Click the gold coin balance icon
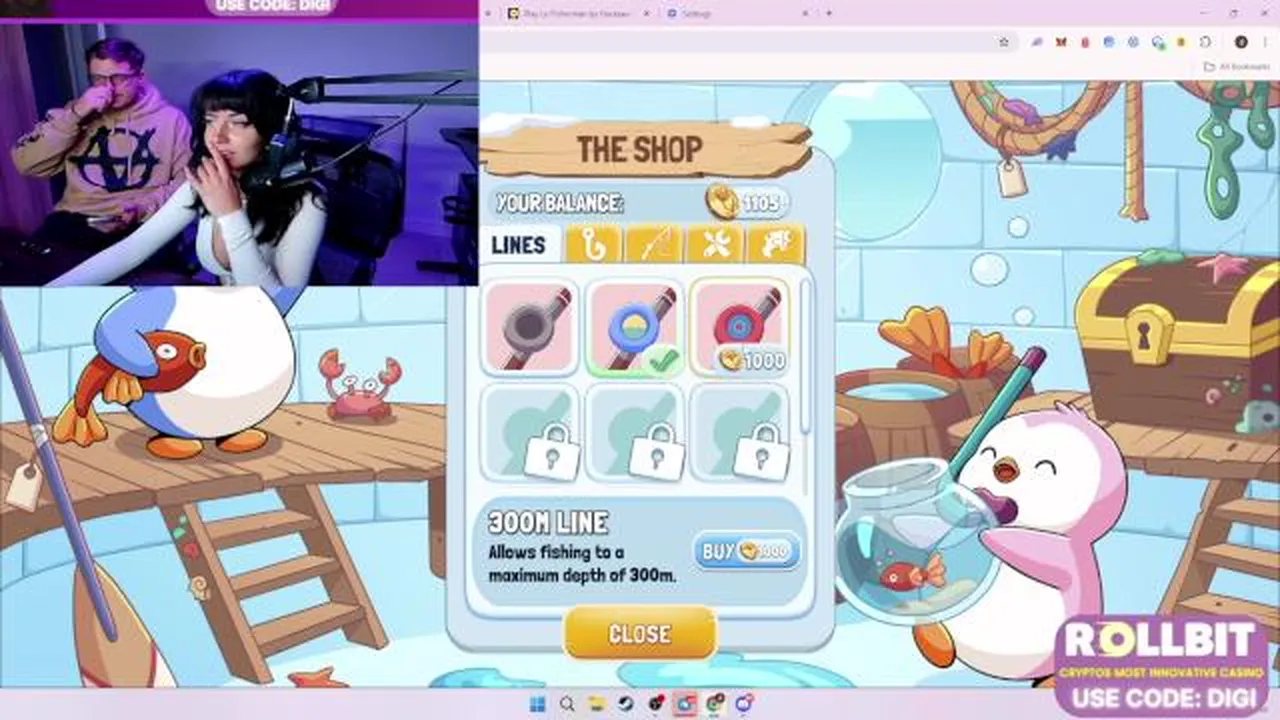 722,202
